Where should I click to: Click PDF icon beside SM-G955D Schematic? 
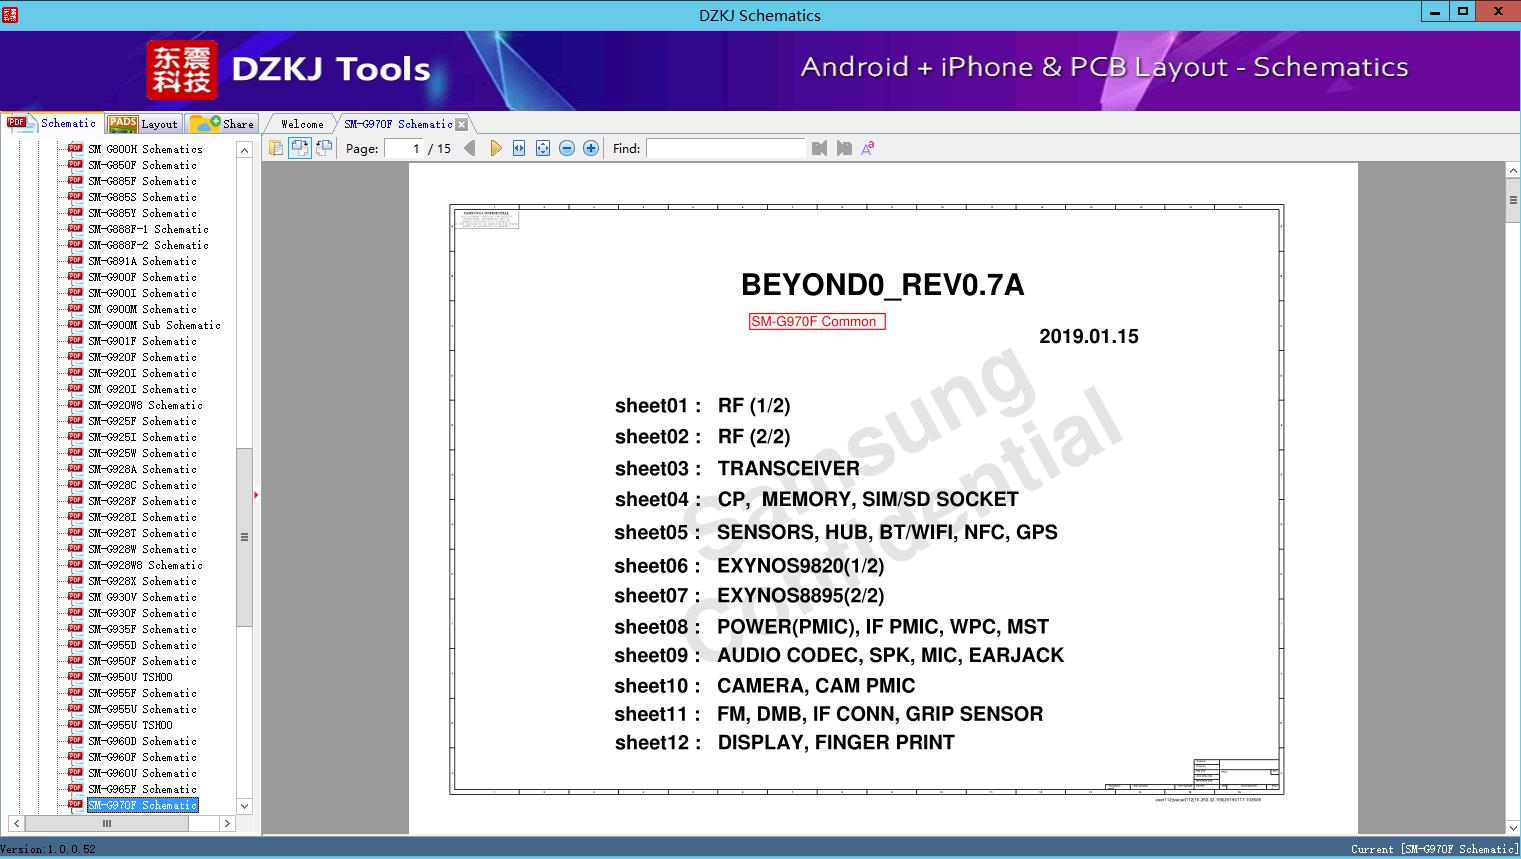pyautogui.click(x=75, y=644)
